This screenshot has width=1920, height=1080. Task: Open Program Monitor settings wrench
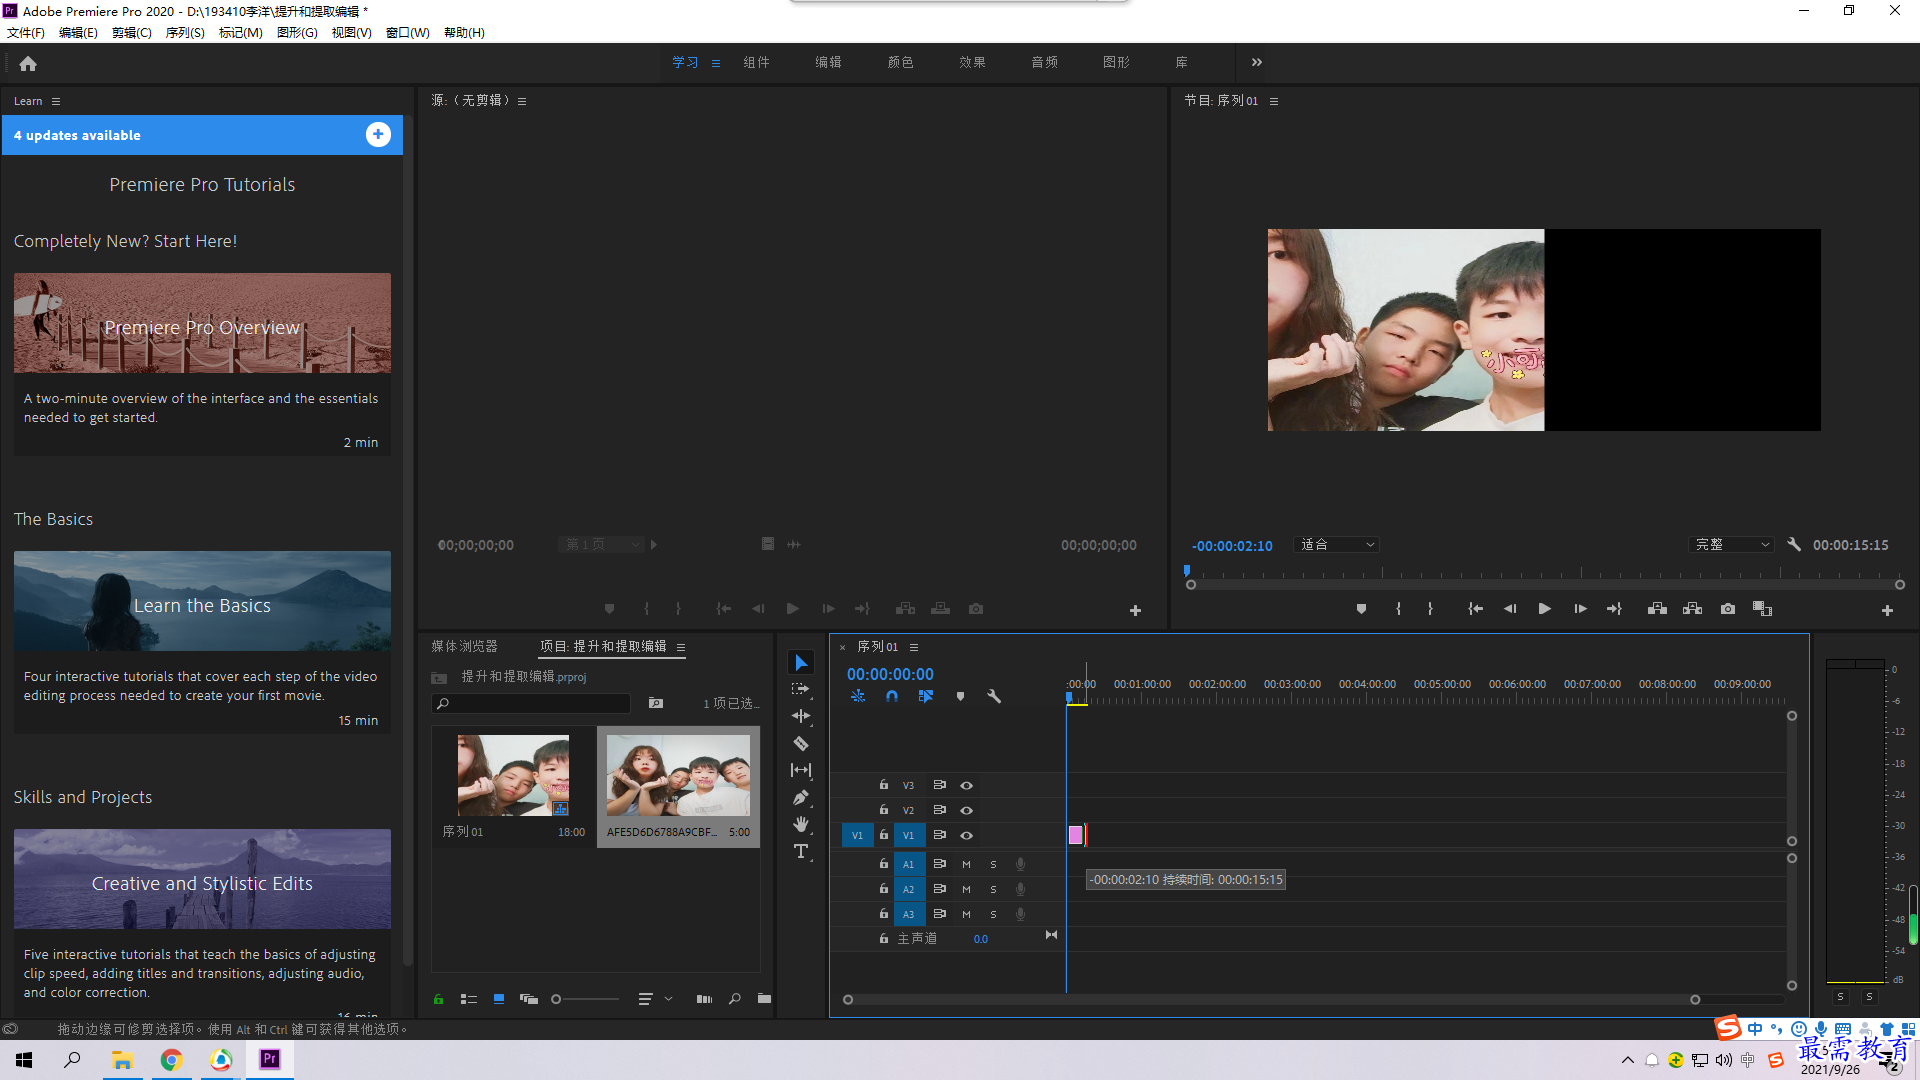point(1794,545)
